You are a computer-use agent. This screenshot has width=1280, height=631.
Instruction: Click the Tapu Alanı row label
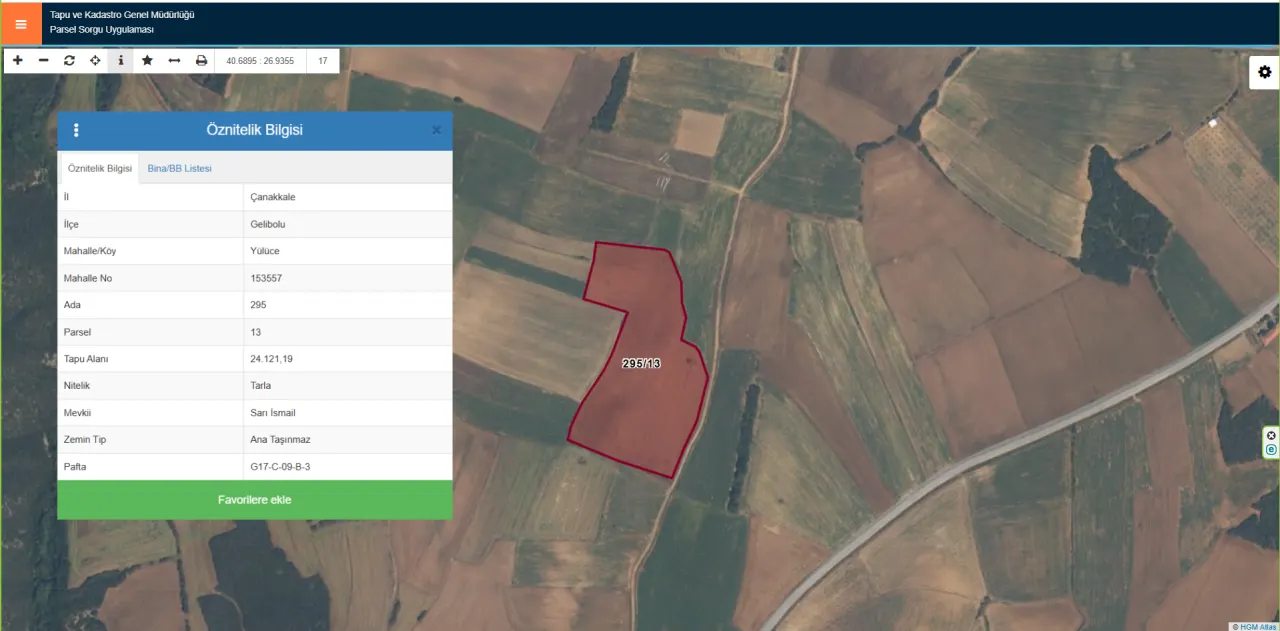[86, 359]
